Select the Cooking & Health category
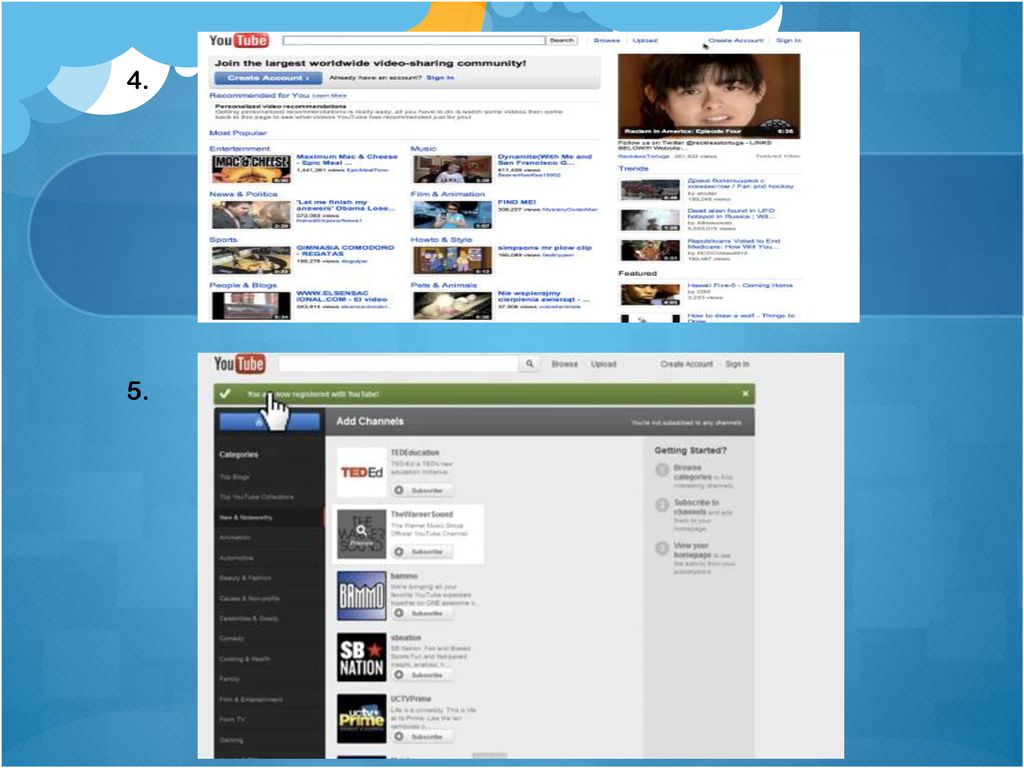Image resolution: width=1024 pixels, height=768 pixels. tap(245, 659)
